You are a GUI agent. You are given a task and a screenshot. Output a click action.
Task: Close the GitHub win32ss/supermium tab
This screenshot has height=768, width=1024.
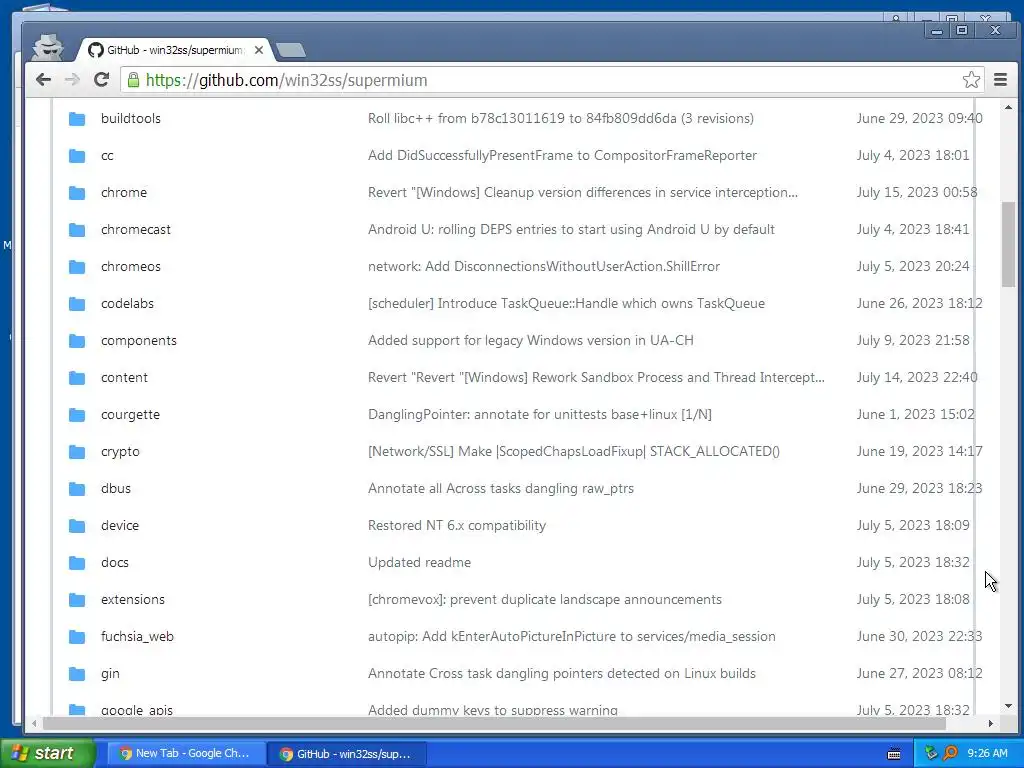coord(259,50)
